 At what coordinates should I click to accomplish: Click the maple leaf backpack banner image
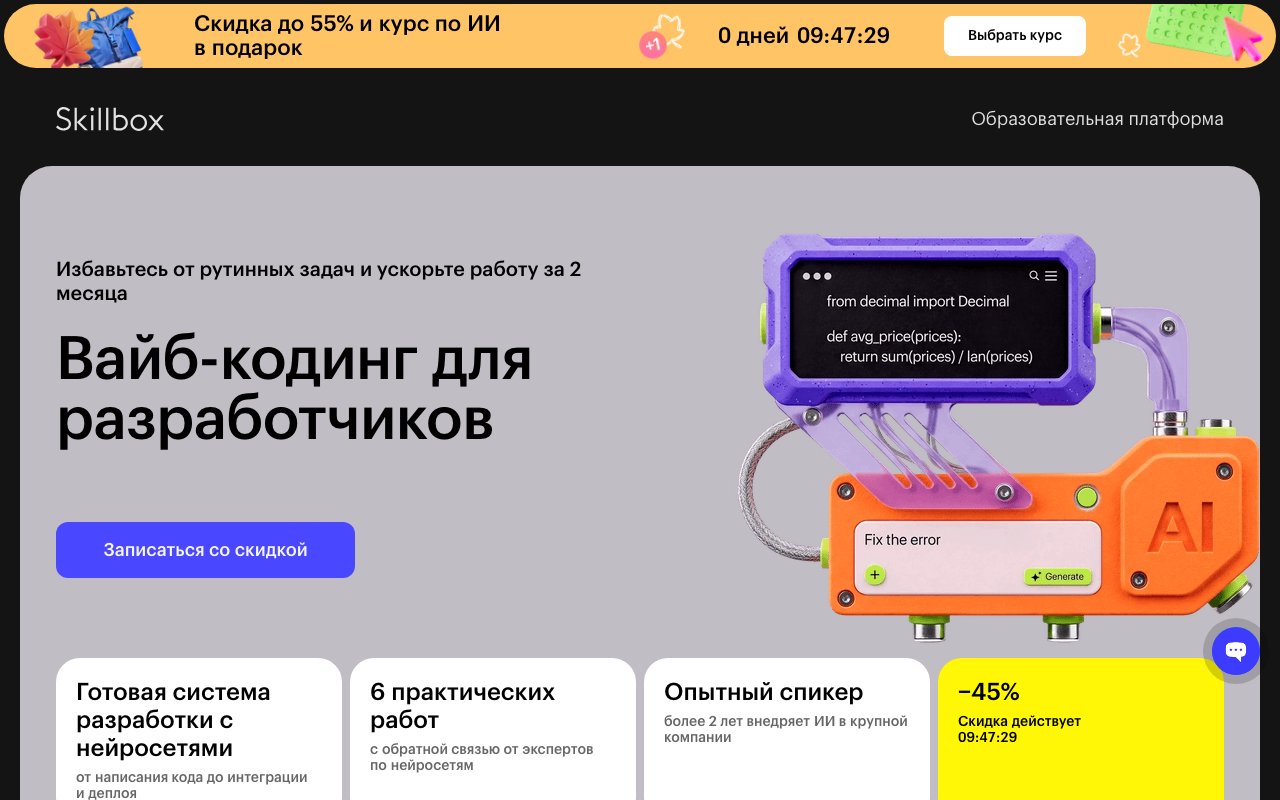click(88, 37)
